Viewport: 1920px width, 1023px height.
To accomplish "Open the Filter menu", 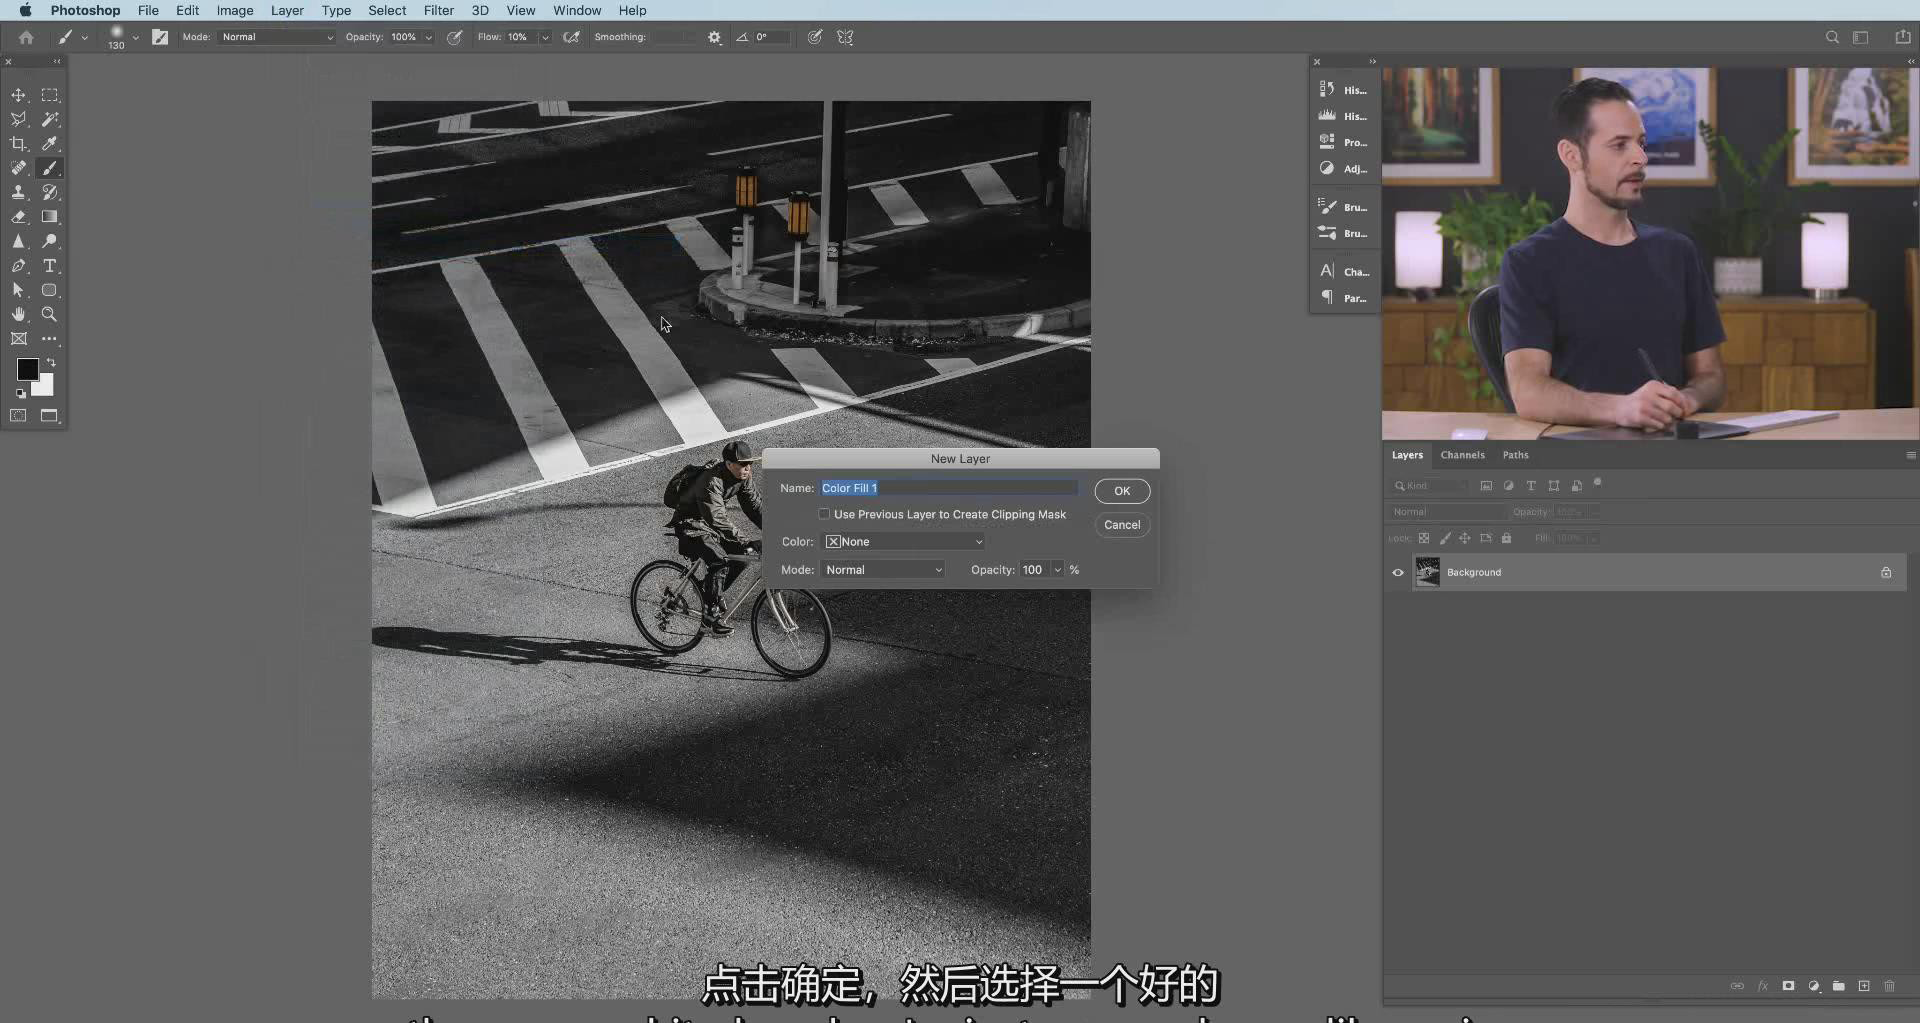I will click(438, 10).
